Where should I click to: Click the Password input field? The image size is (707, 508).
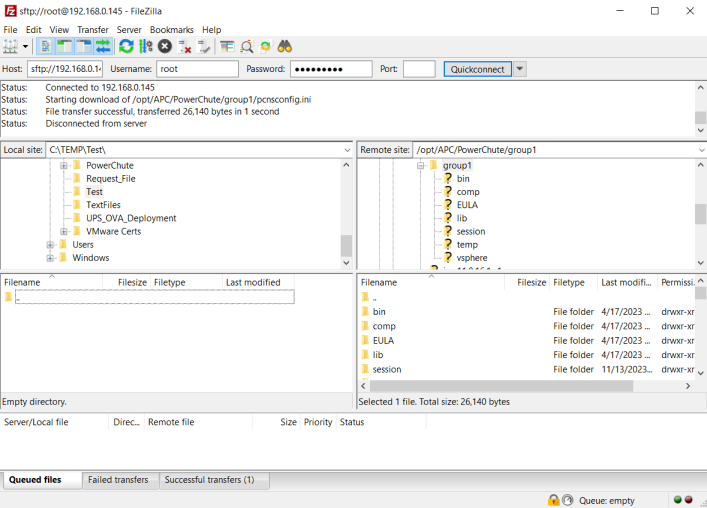pyautogui.click(x=331, y=69)
